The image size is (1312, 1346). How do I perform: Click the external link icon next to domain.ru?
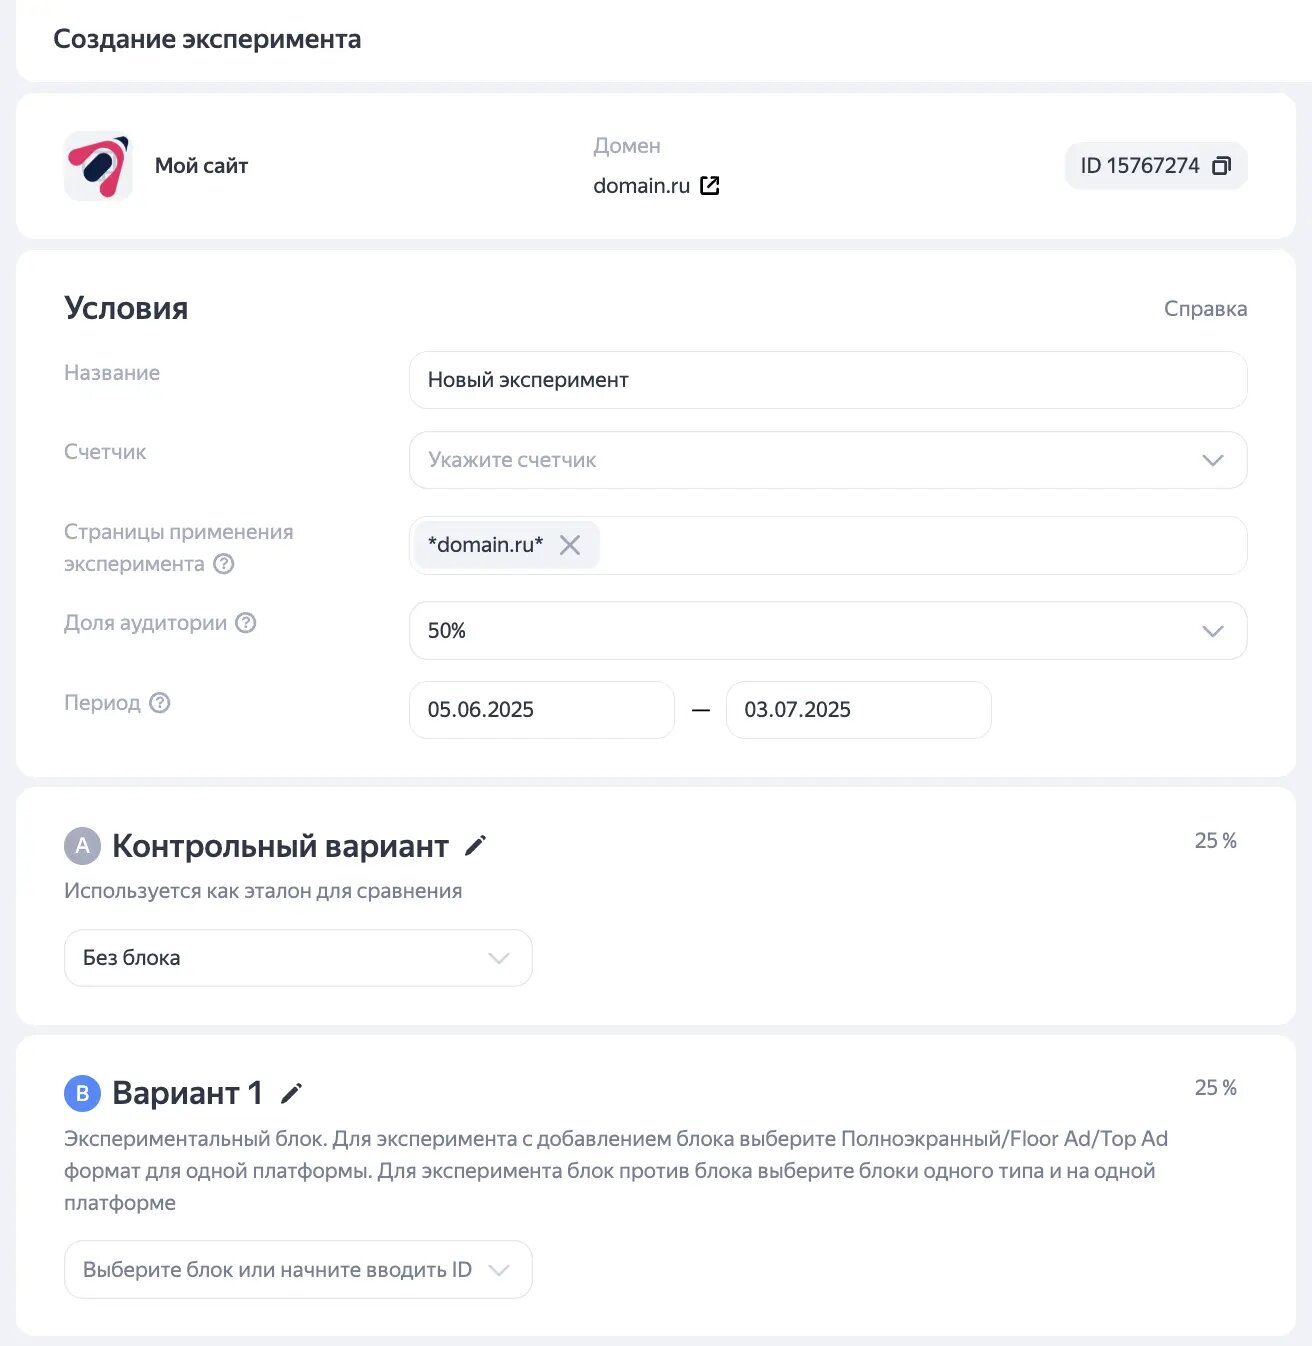click(x=710, y=186)
